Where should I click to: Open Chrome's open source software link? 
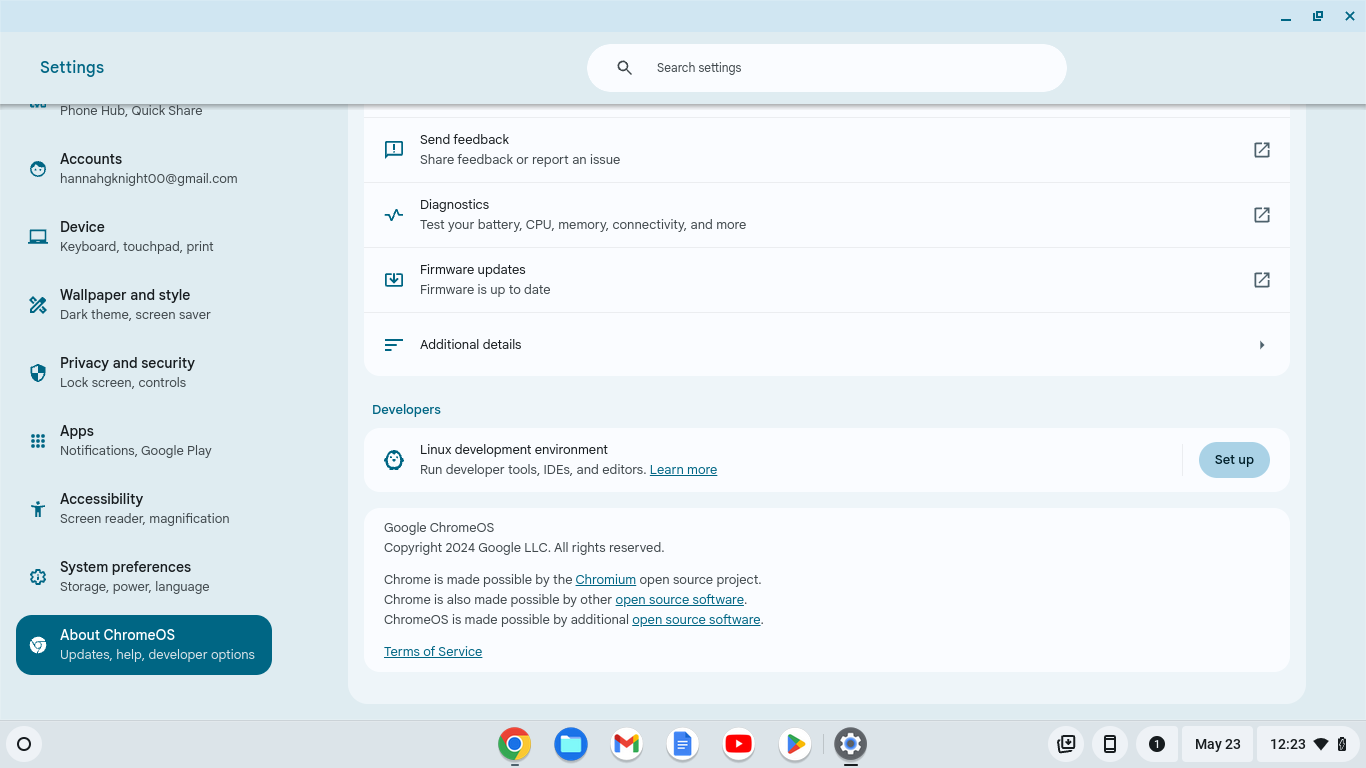point(679,600)
